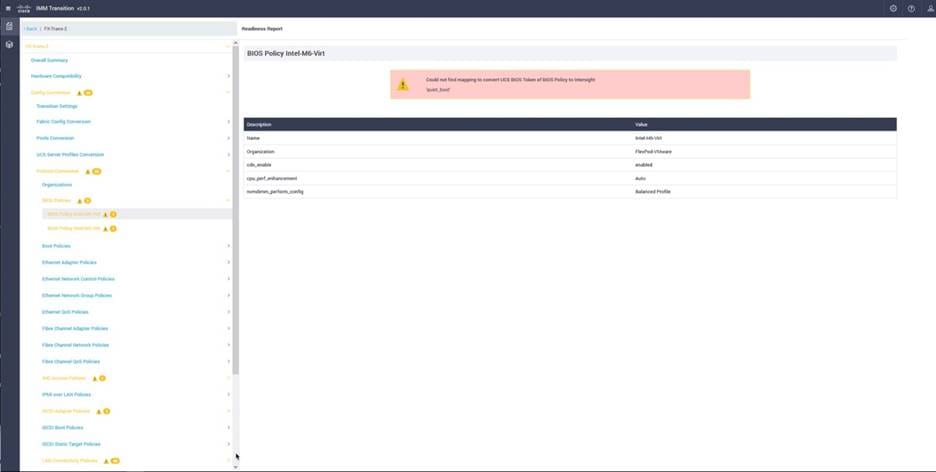Click warning count badge beside Policies Conversion

tap(96, 172)
